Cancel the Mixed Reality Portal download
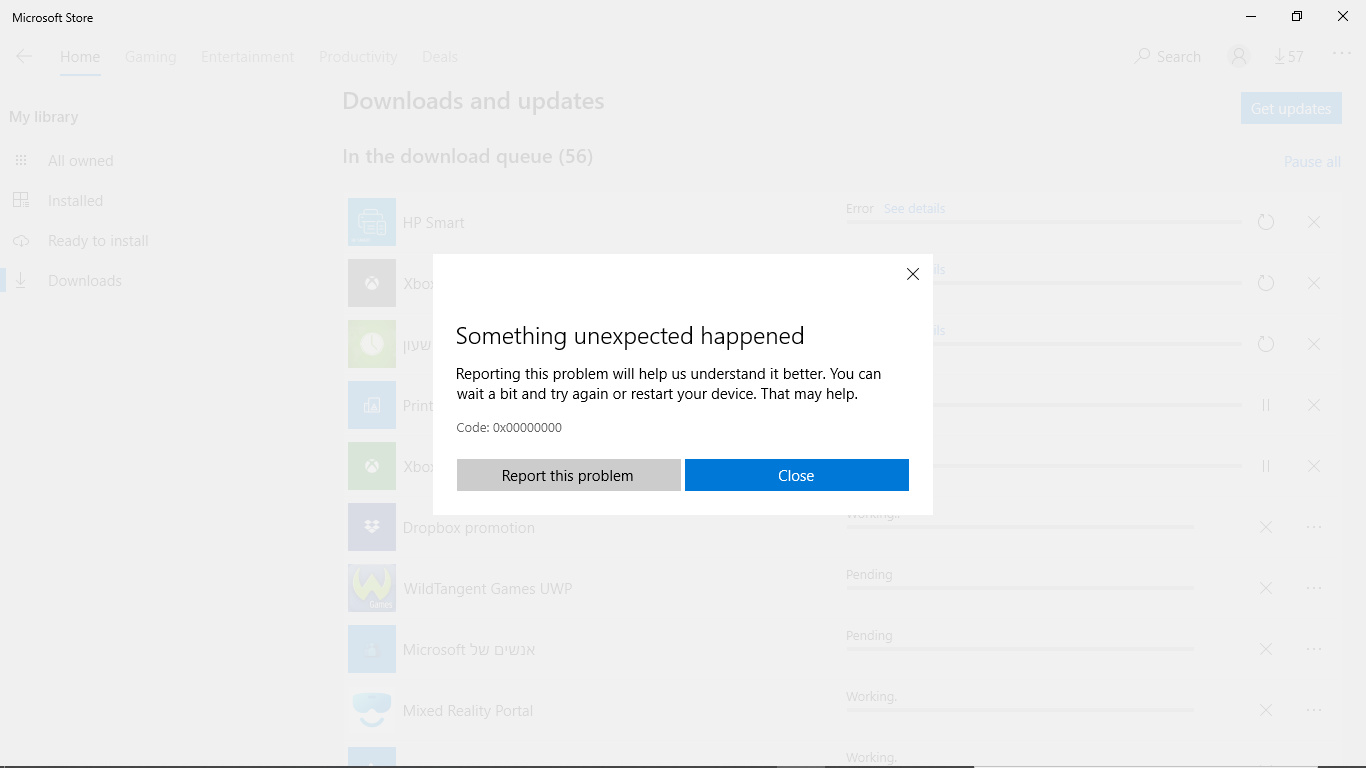Image resolution: width=1366 pixels, height=768 pixels. click(x=1266, y=710)
